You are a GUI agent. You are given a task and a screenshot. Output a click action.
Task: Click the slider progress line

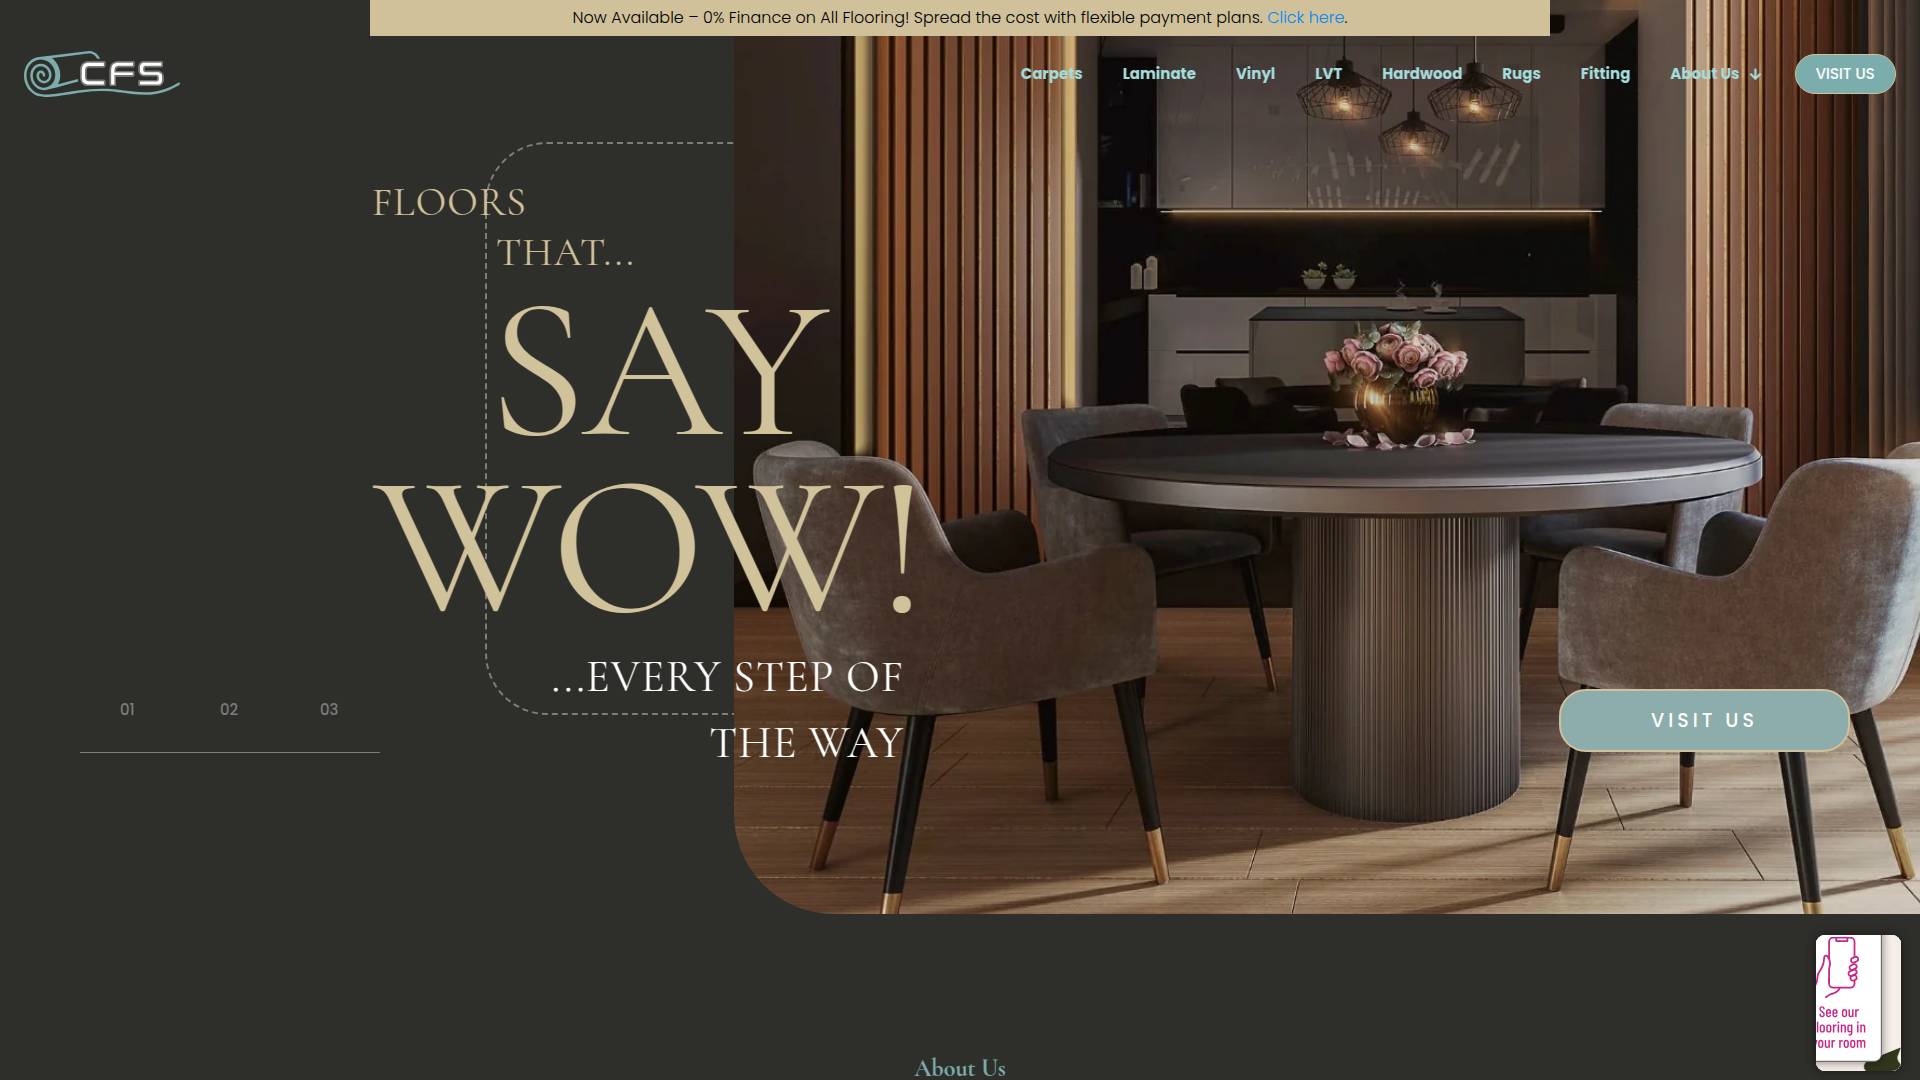pos(230,752)
